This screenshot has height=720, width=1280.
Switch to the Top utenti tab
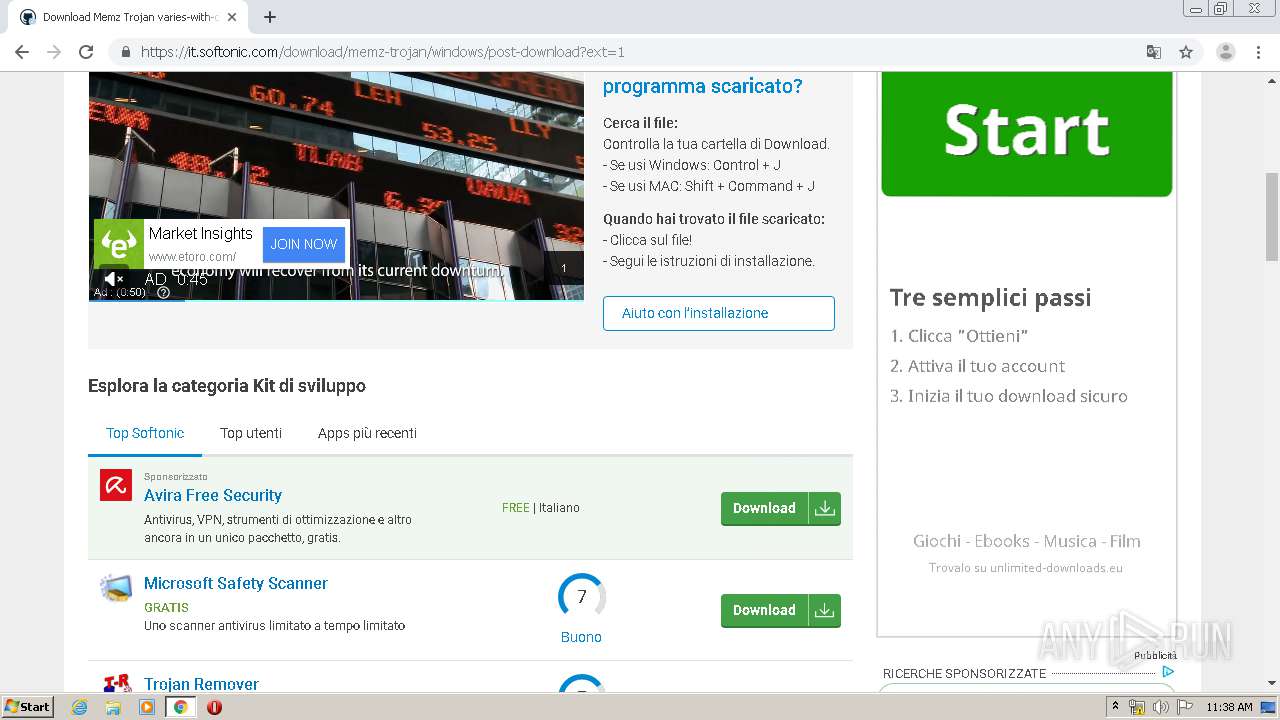tap(251, 433)
